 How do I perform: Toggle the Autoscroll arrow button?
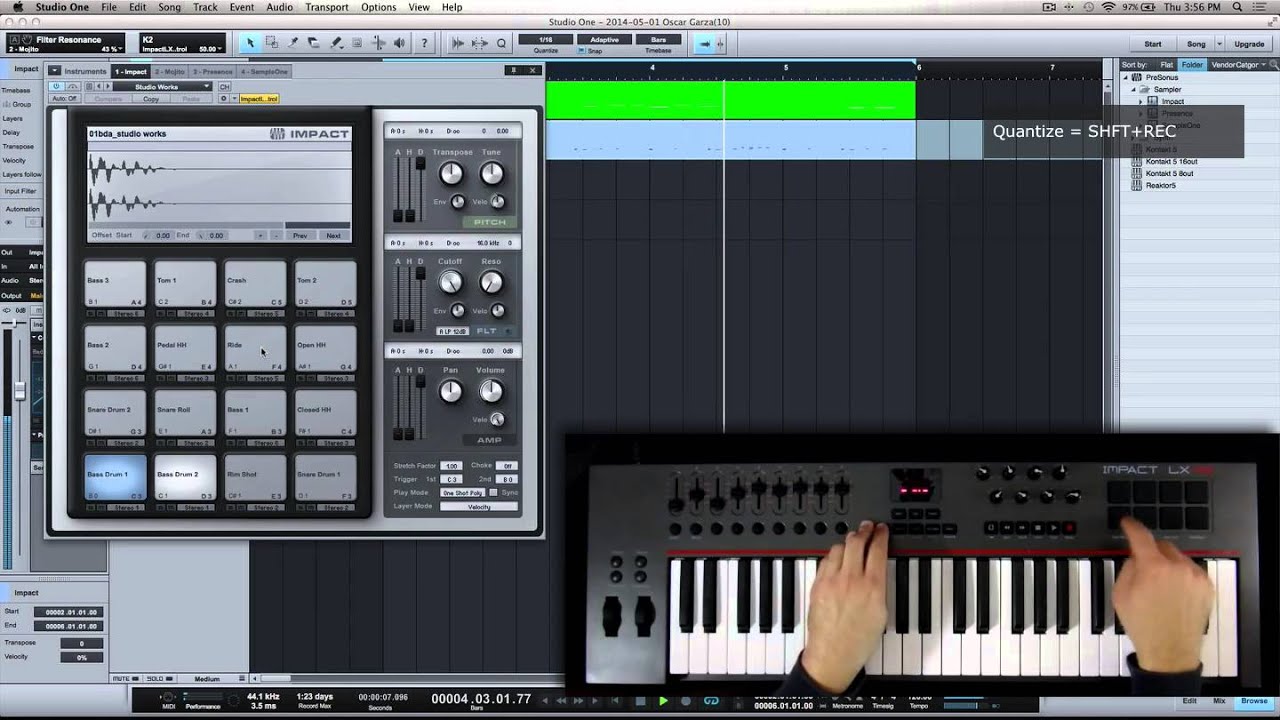point(705,44)
